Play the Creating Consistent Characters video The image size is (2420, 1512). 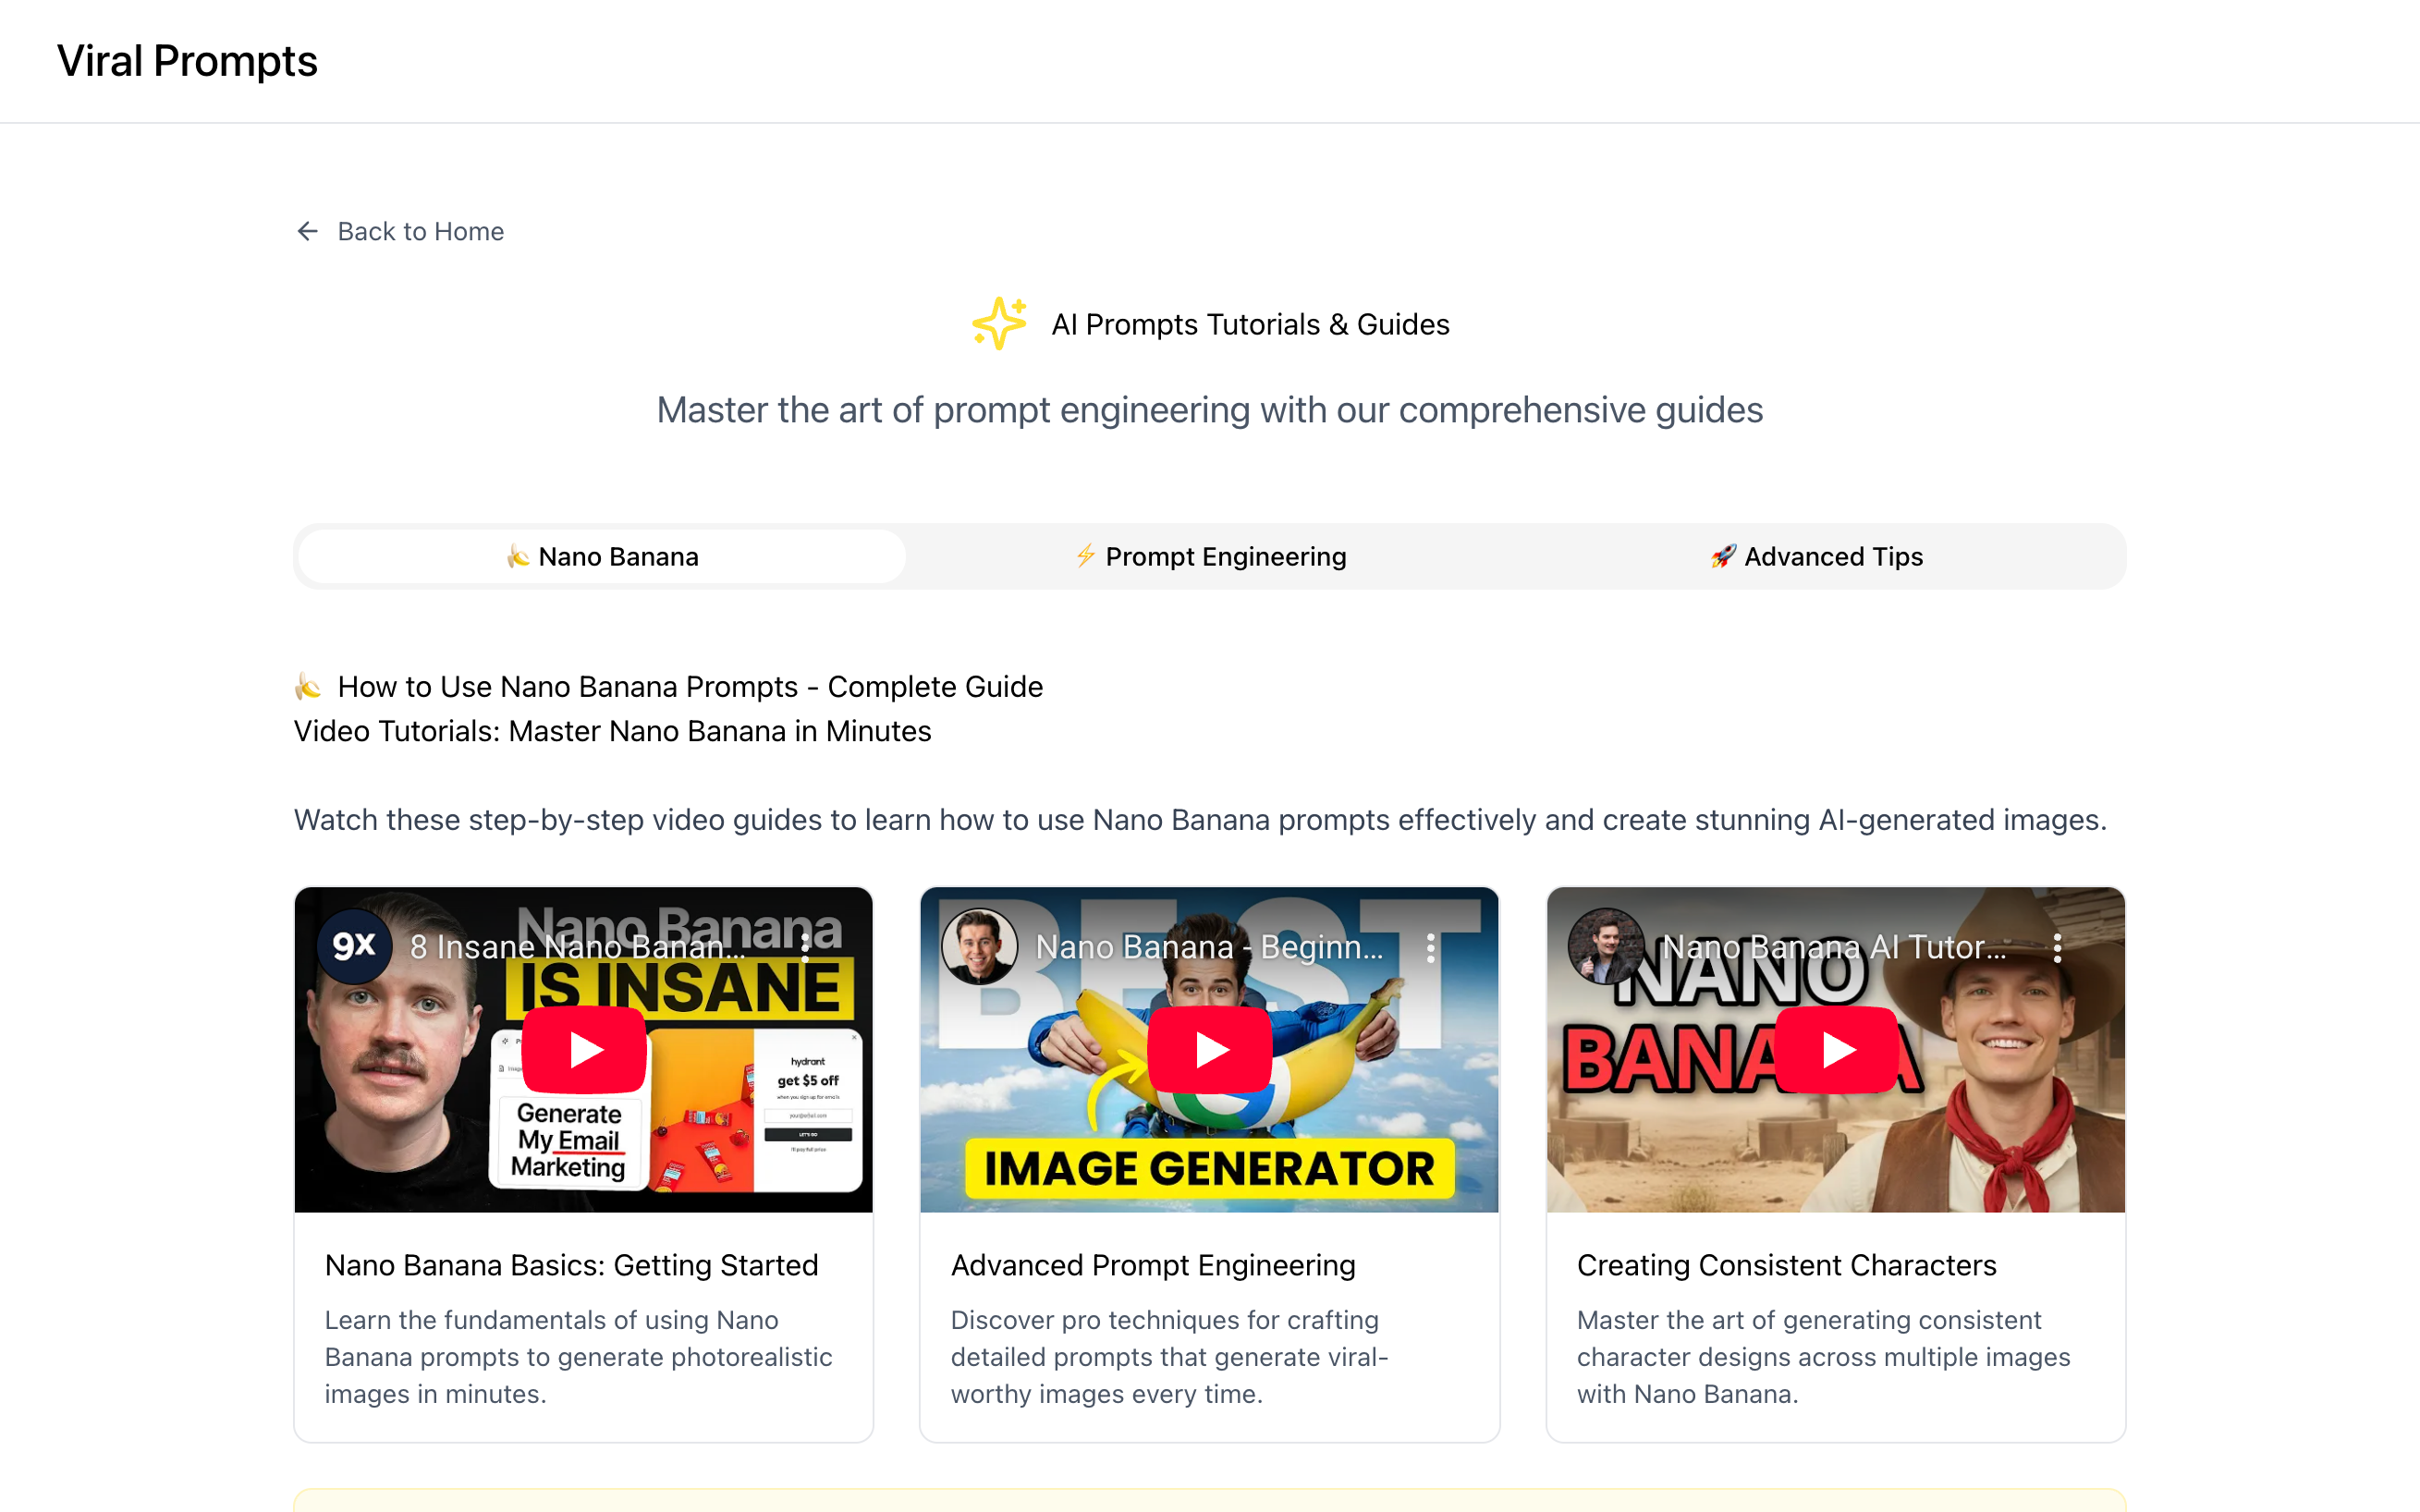coord(1837,1049)
